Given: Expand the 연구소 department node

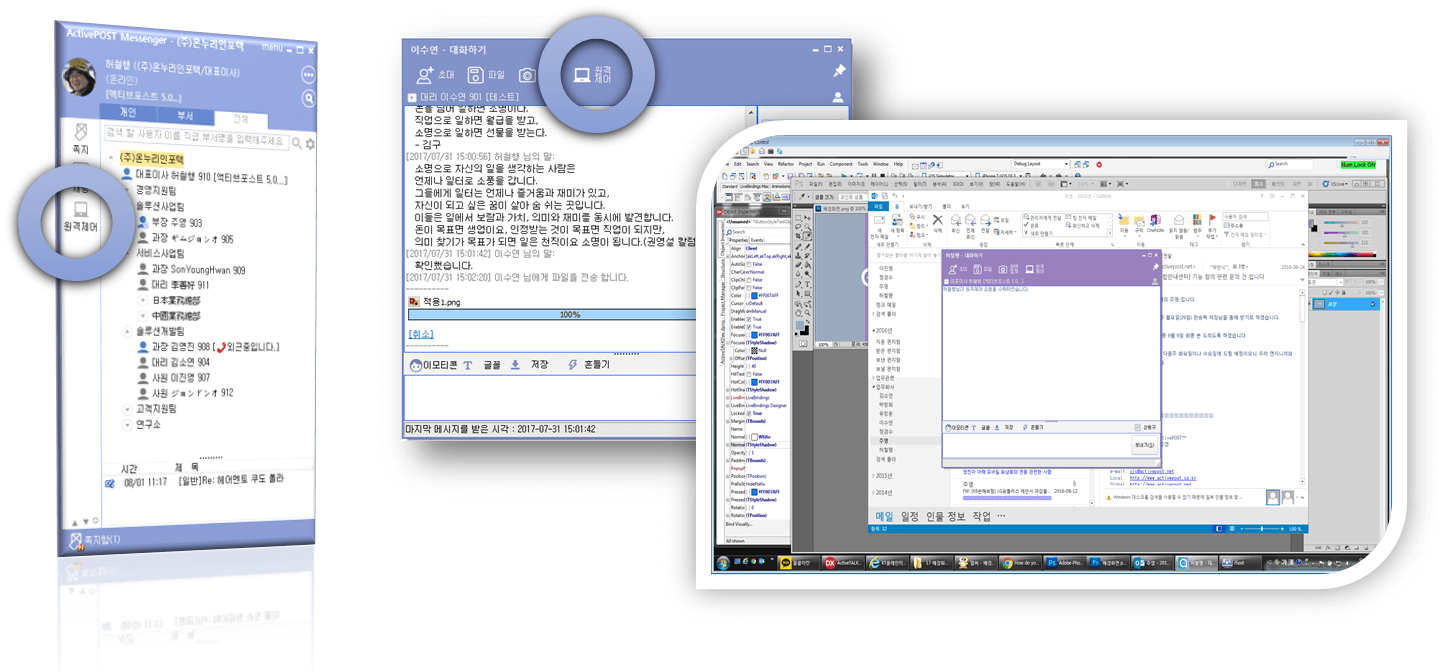Looking at the screenshot, I should 127,424.
